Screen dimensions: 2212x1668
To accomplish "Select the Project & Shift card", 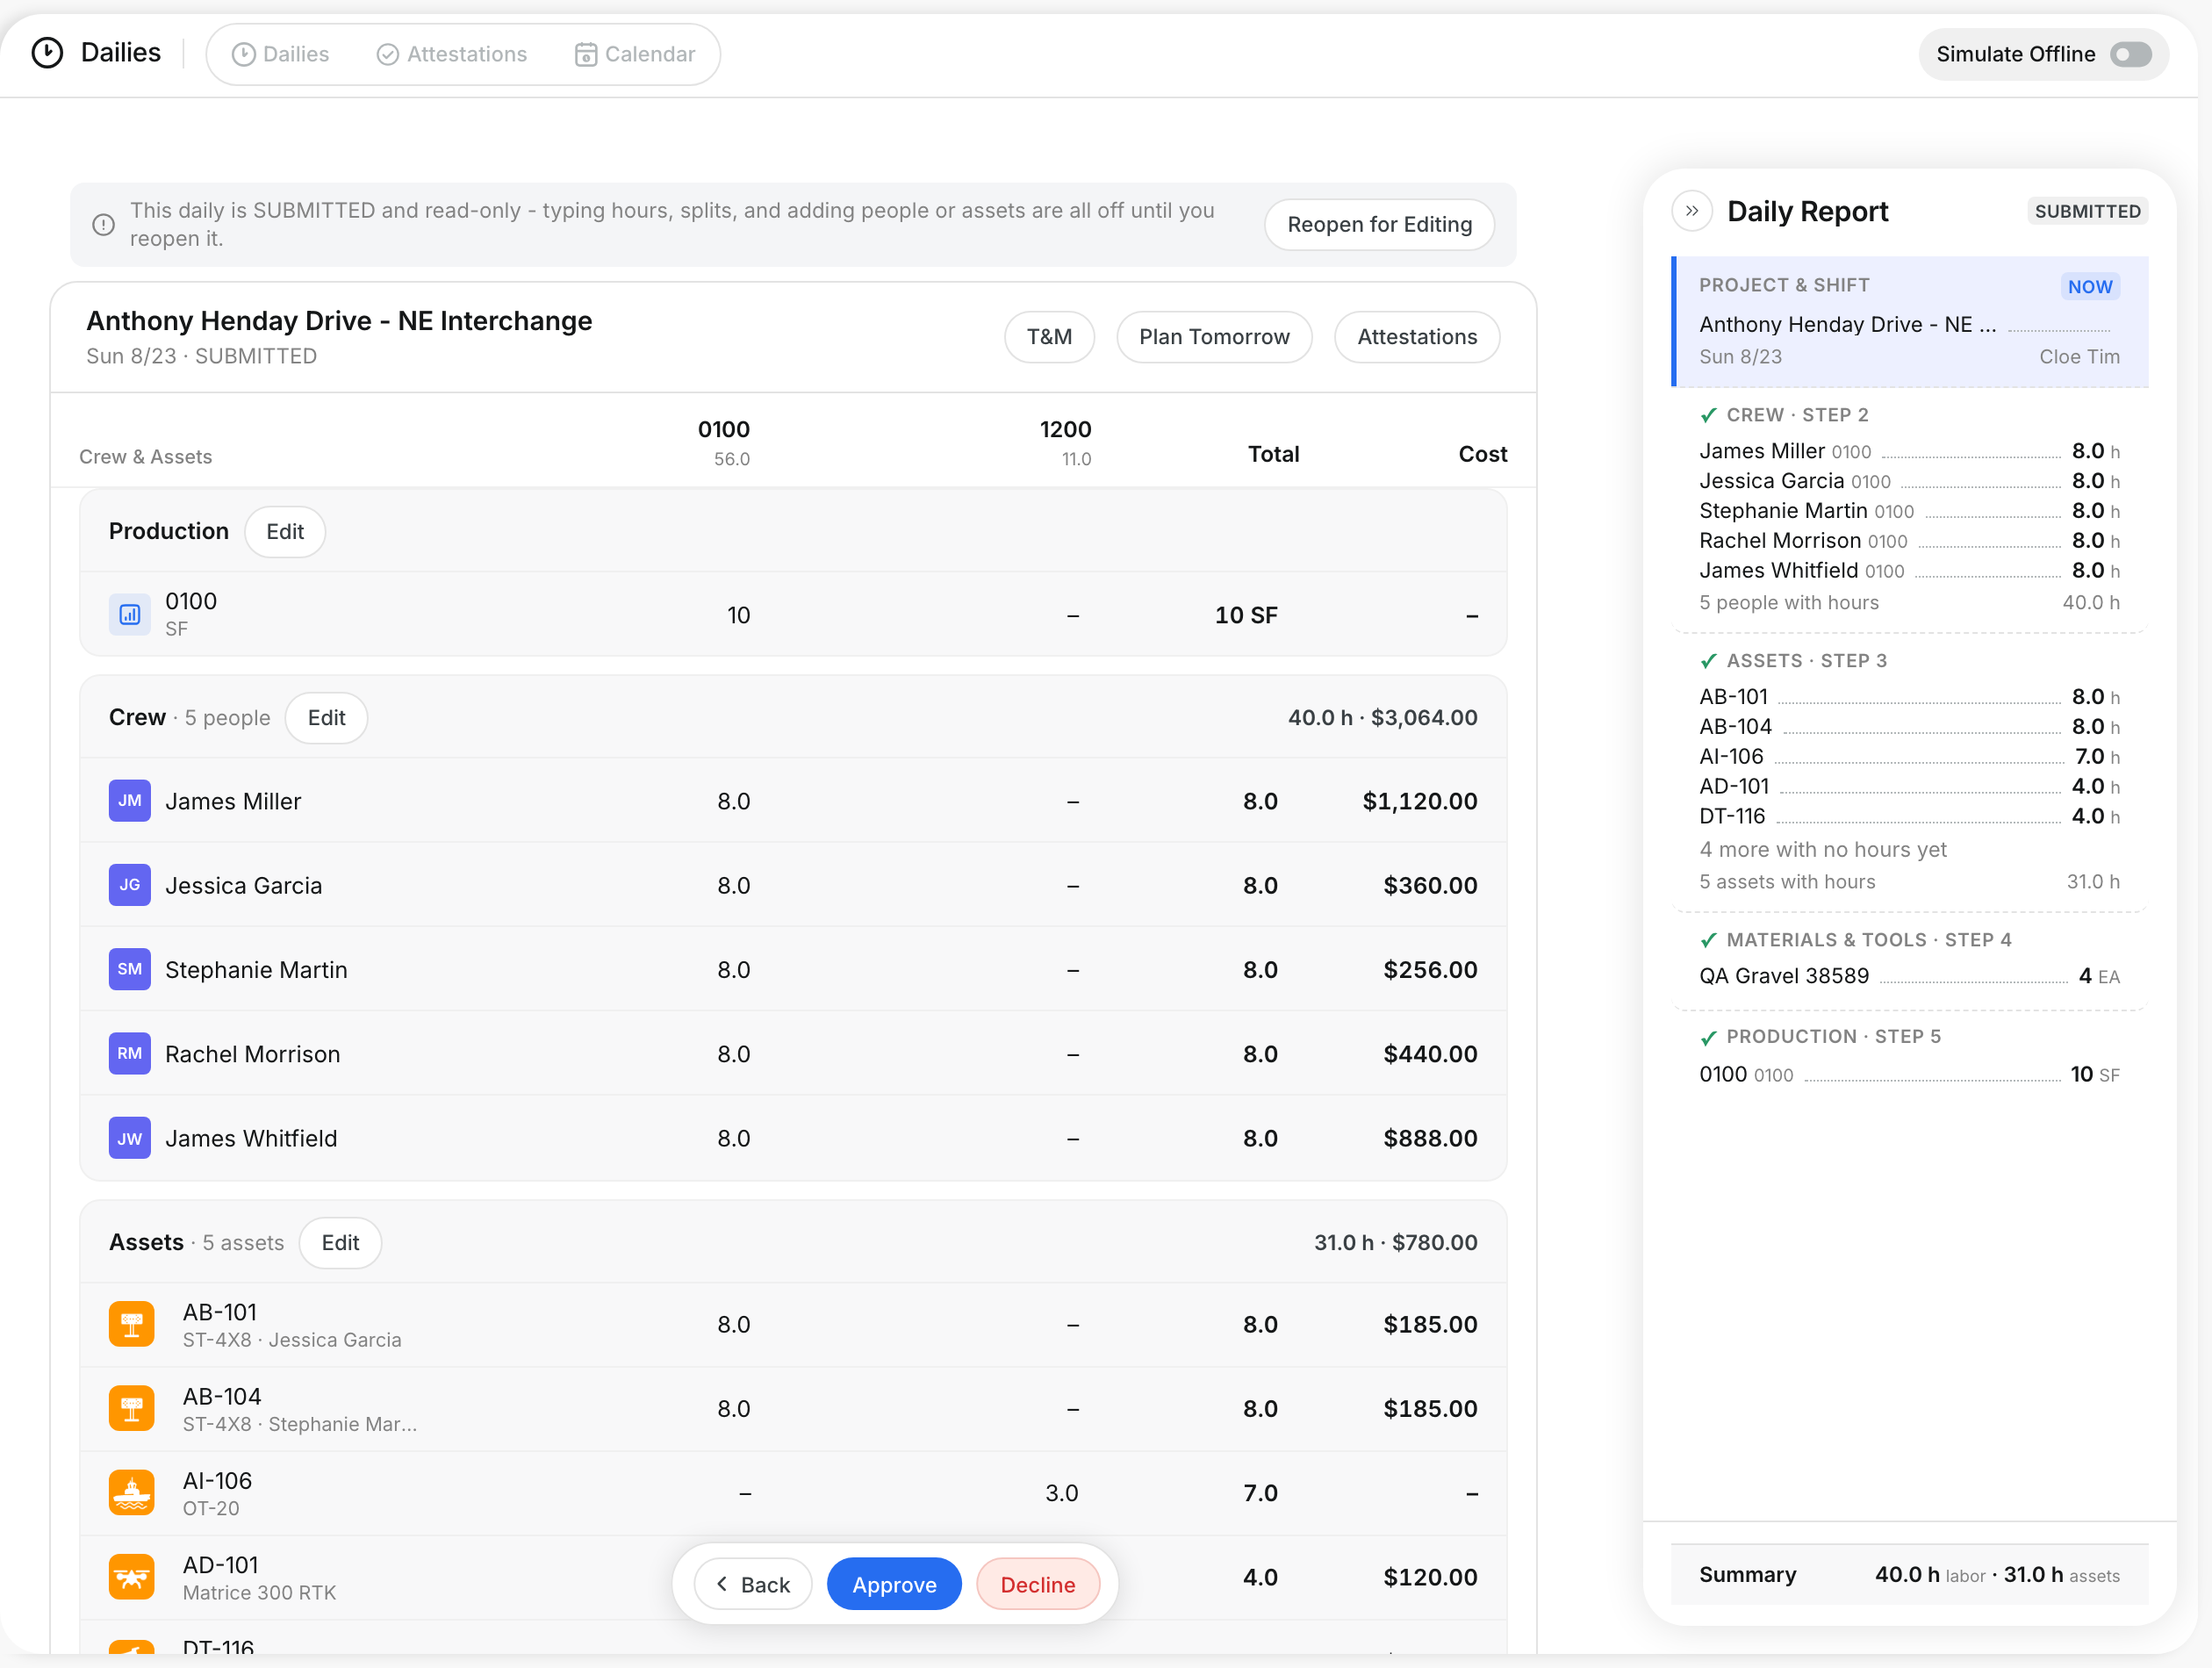I will 1910,321.
